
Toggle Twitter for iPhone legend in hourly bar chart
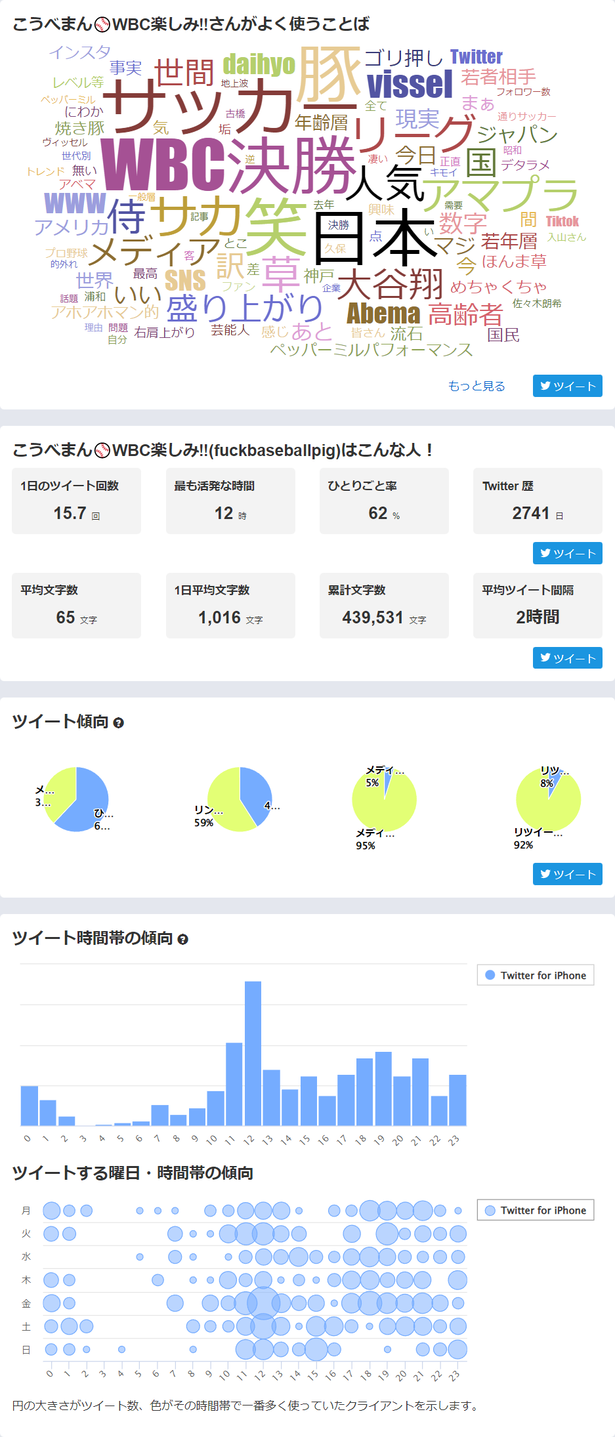pyautogui.click(x=536, y=975)
